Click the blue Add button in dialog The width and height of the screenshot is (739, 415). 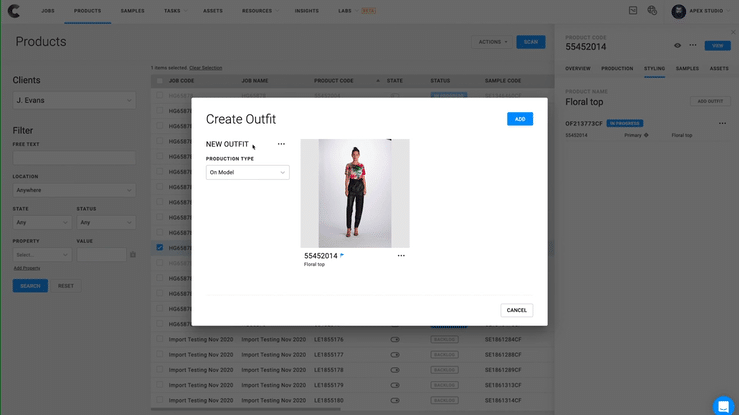click(x=519, y=119)
